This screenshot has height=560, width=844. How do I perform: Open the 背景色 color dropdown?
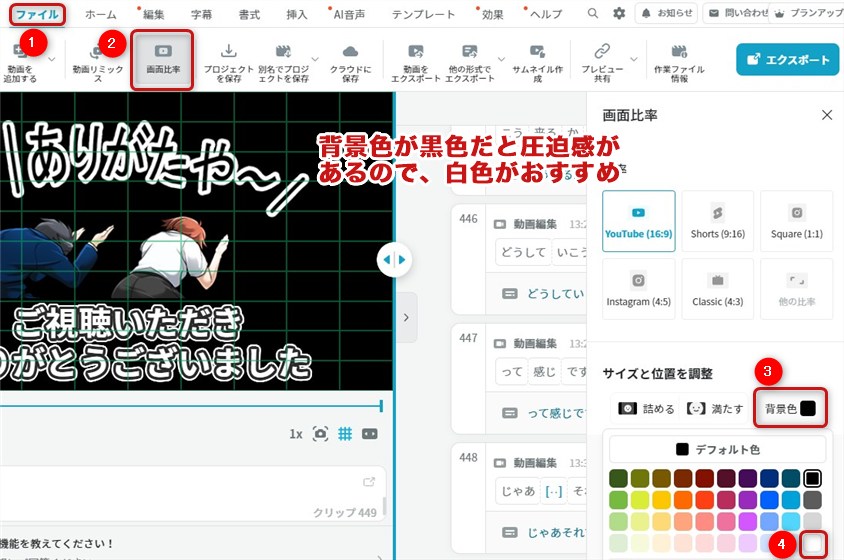[790, 408]
